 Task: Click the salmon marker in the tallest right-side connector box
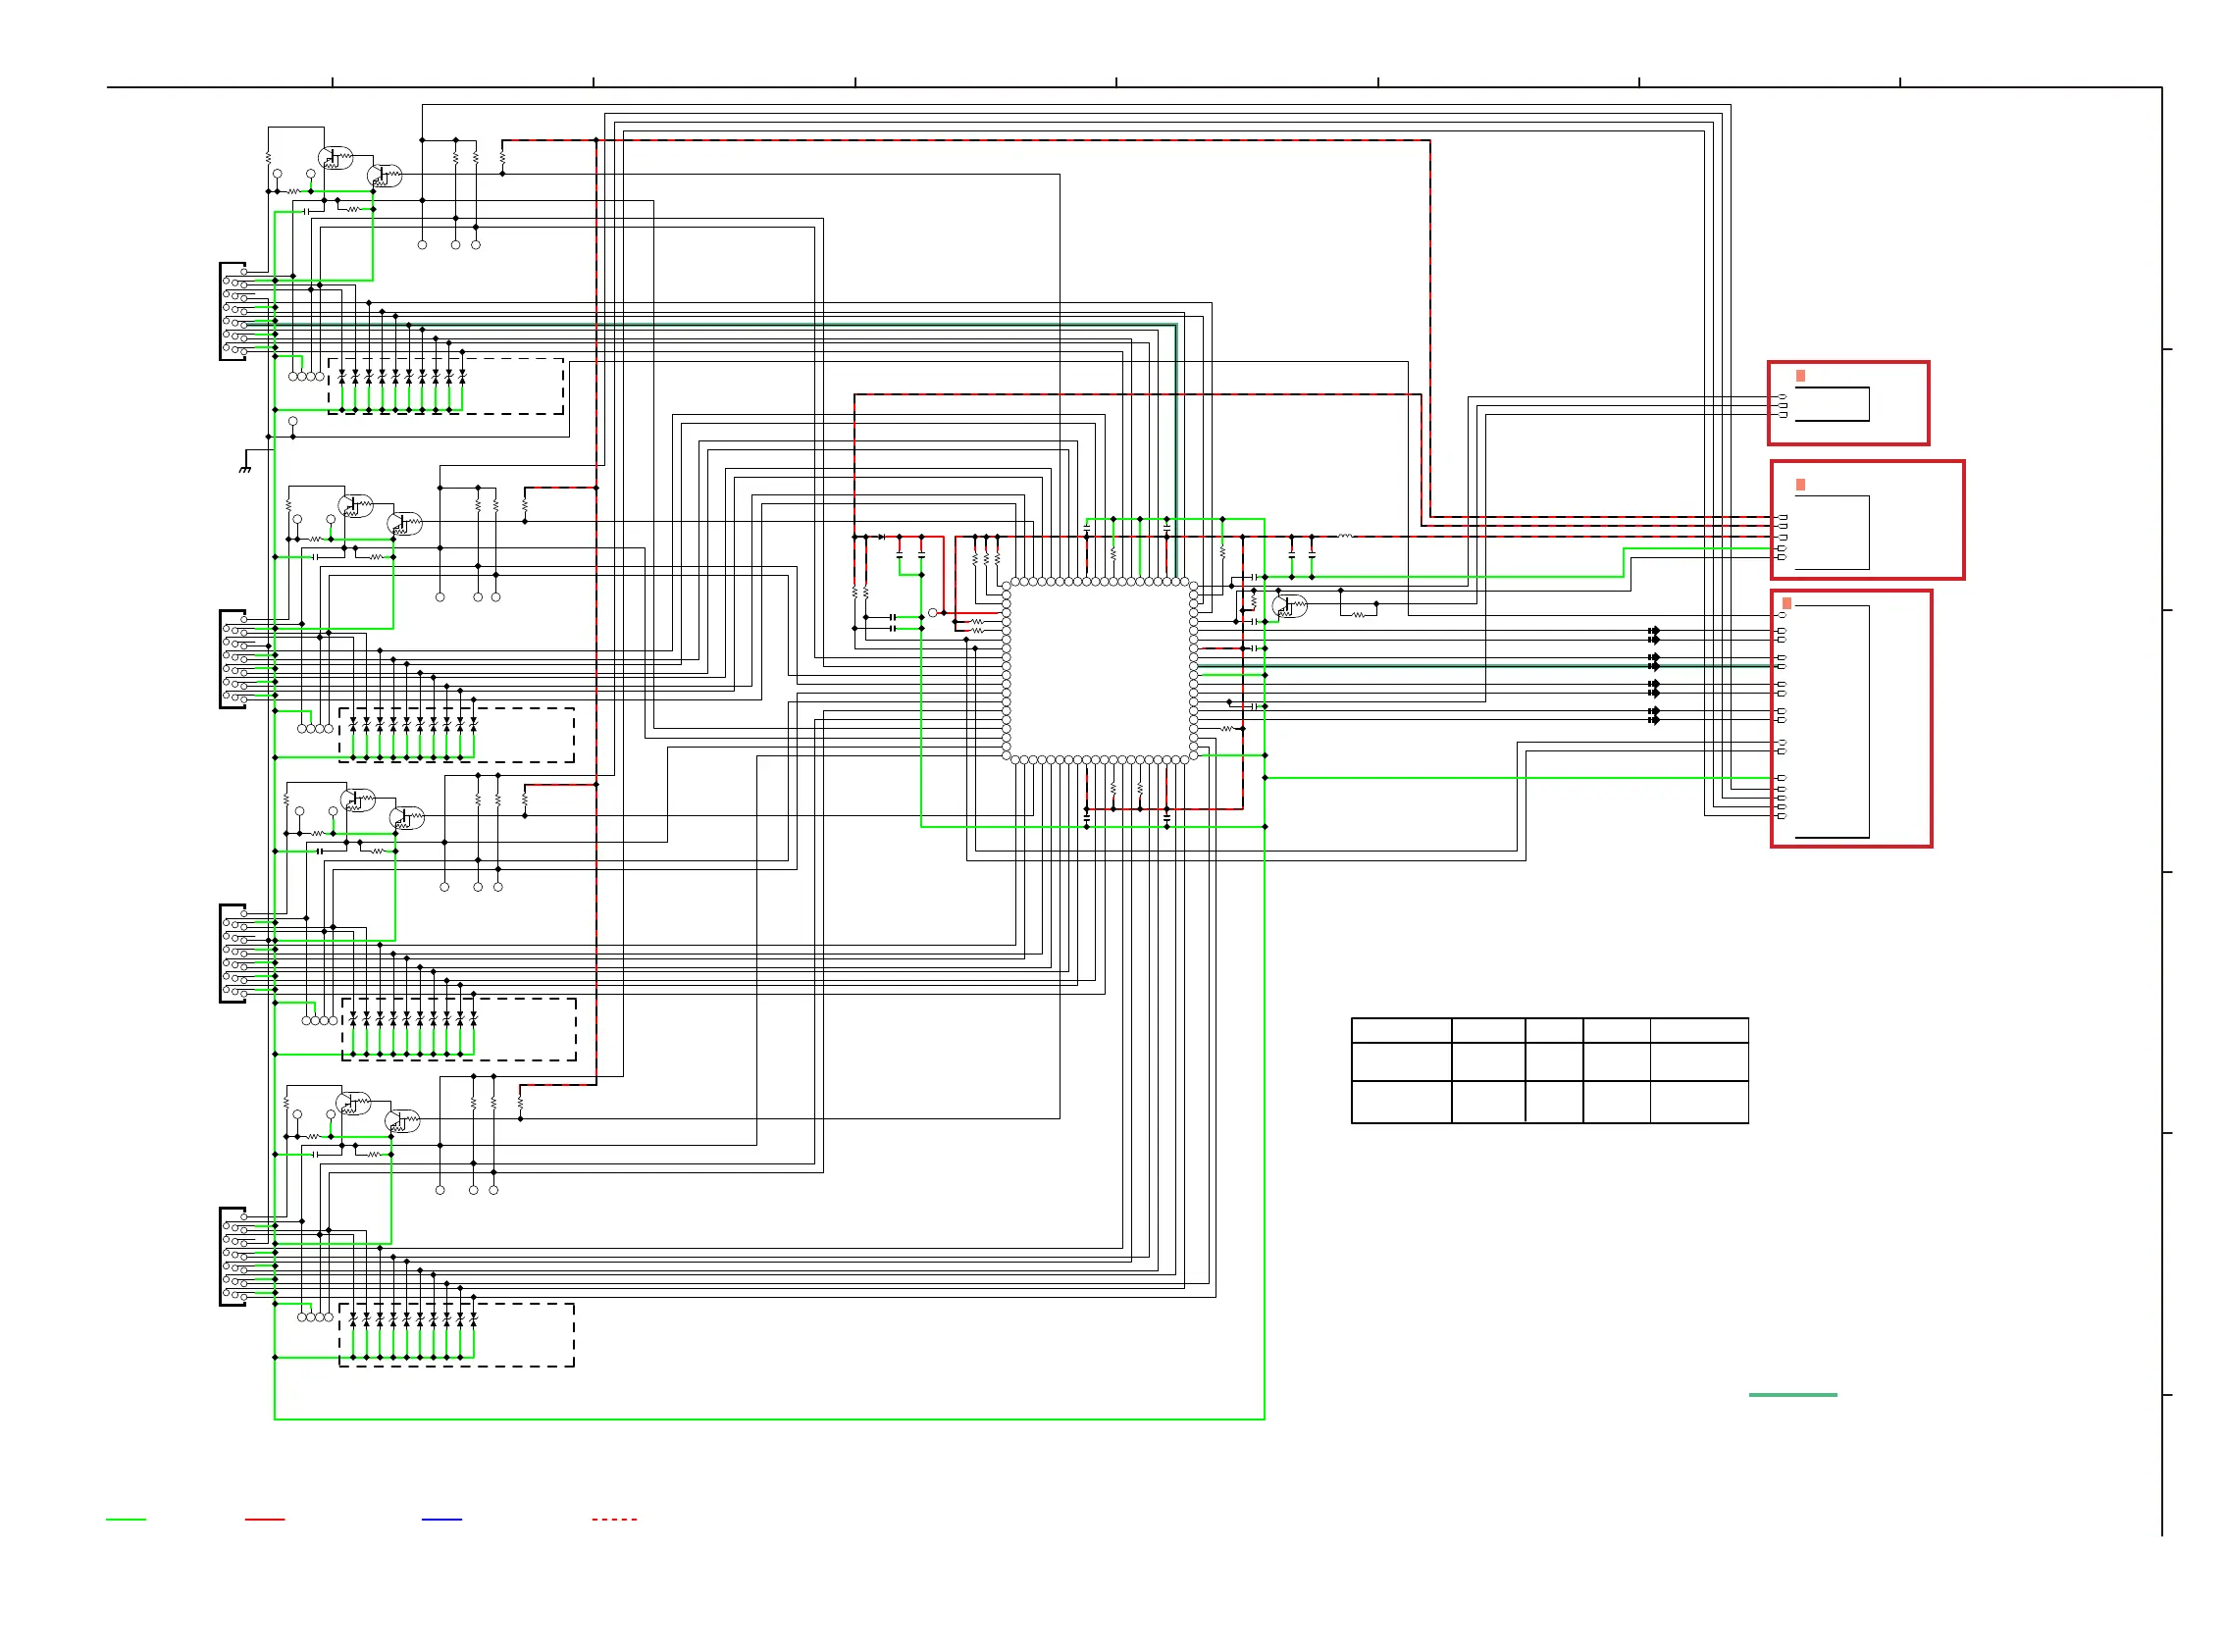[x=1786, y=603]
